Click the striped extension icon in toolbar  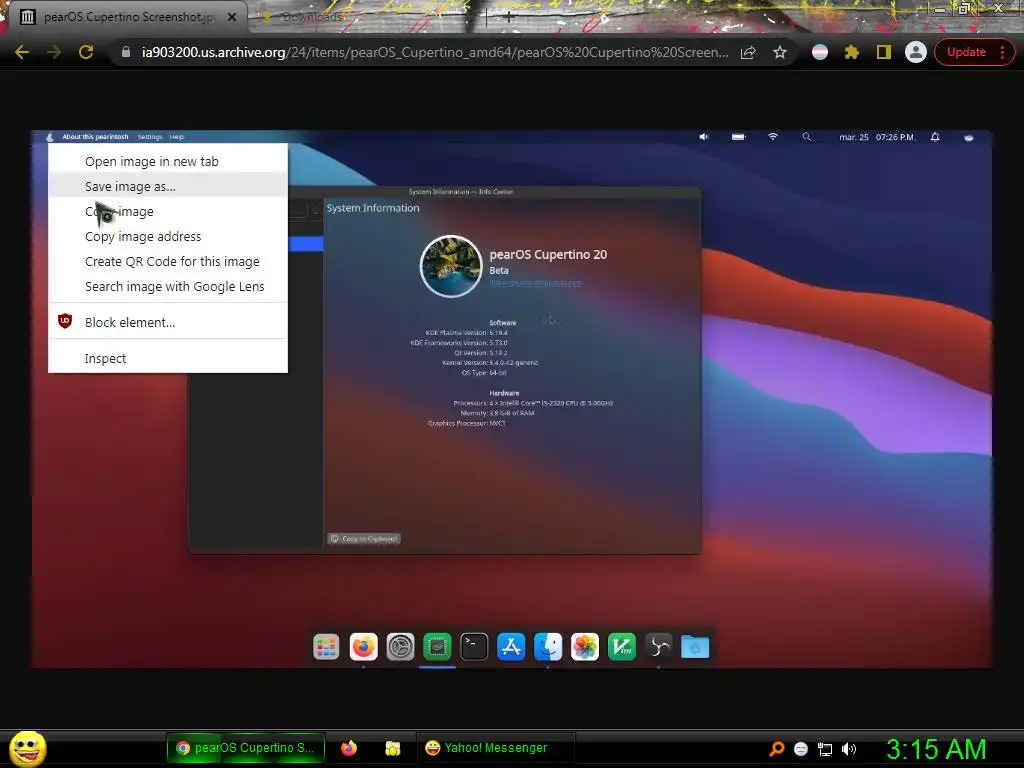tap(820, 52)
